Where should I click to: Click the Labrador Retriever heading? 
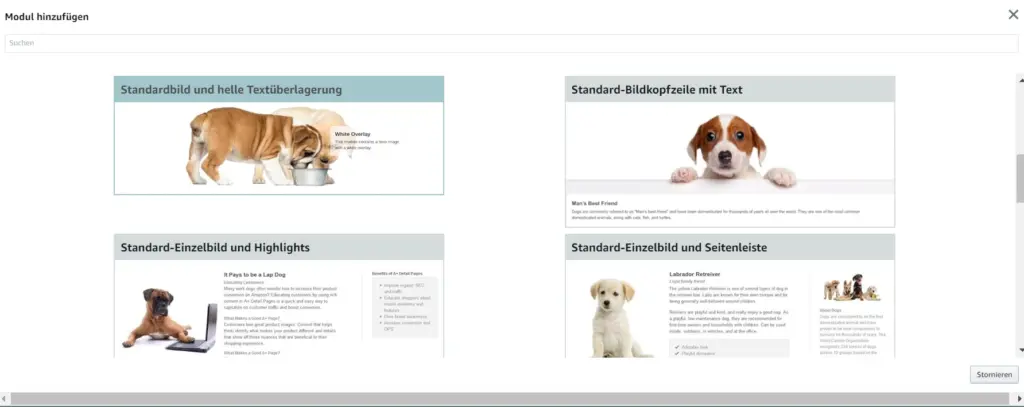pos(696,274)
